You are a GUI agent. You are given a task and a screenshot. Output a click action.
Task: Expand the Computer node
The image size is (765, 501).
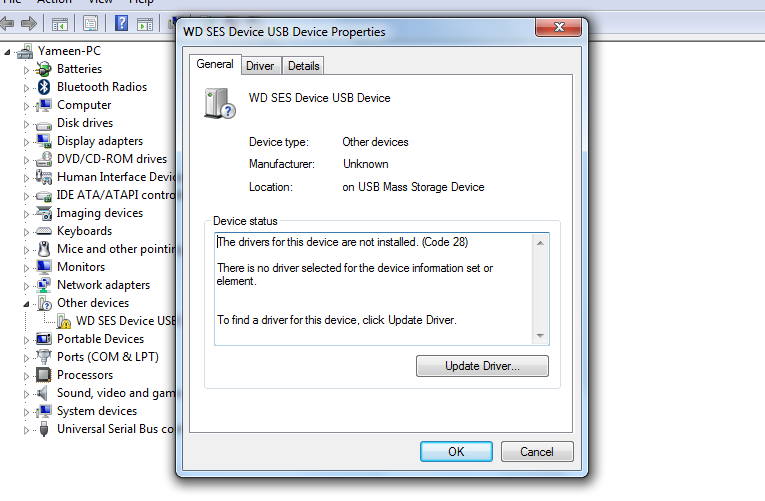[x=26, y=106]
